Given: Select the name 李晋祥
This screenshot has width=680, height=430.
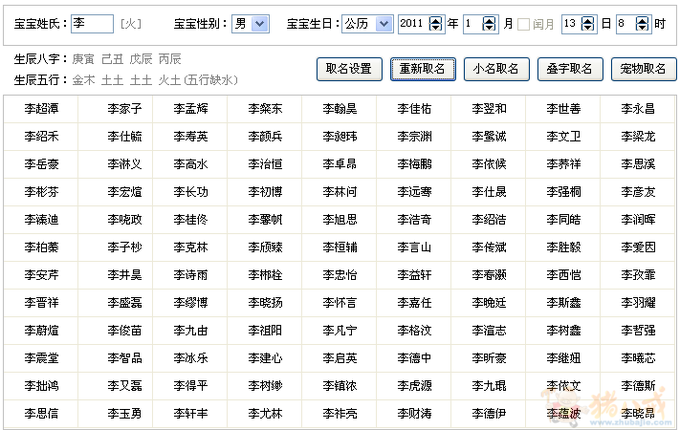Looking at the screenshot, I should (x=41, y=303).
